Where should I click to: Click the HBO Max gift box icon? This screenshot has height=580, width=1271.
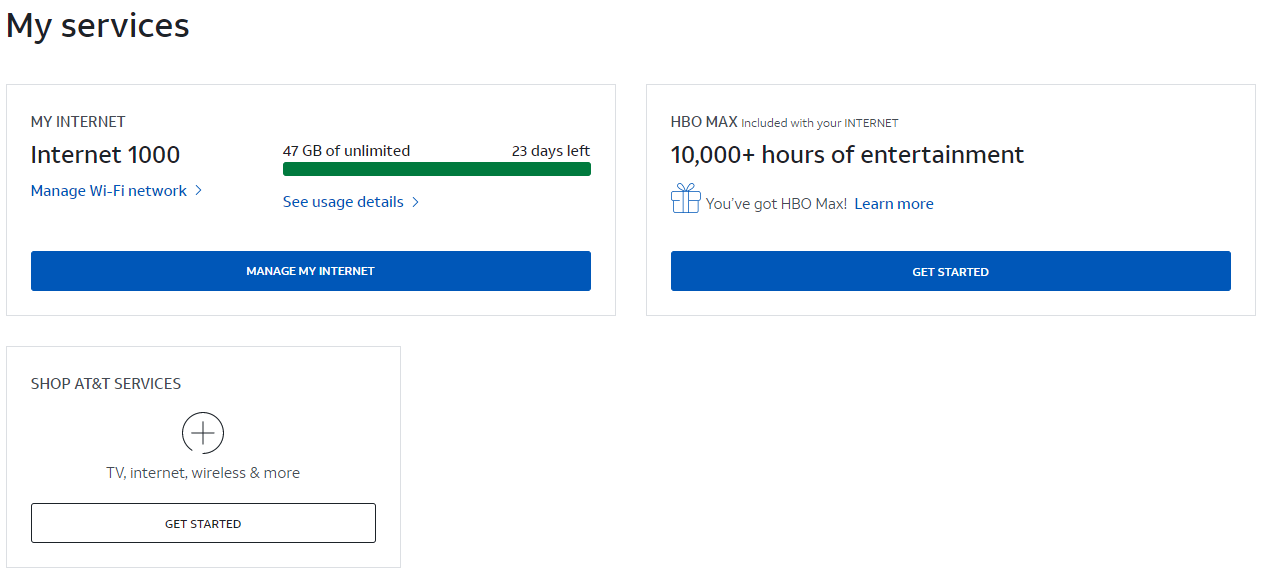[x=685, y=198]
